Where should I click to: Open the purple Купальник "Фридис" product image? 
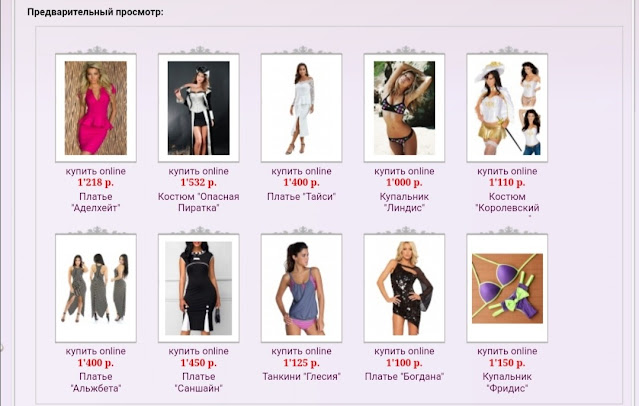tap(507, 288)
